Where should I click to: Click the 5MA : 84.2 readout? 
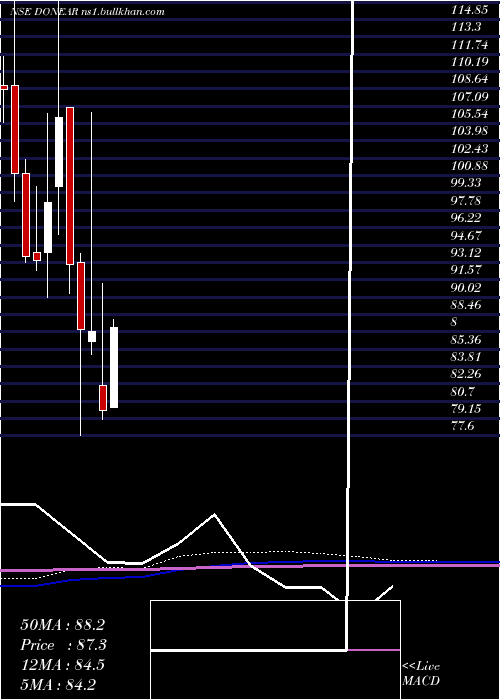point(58,684)
